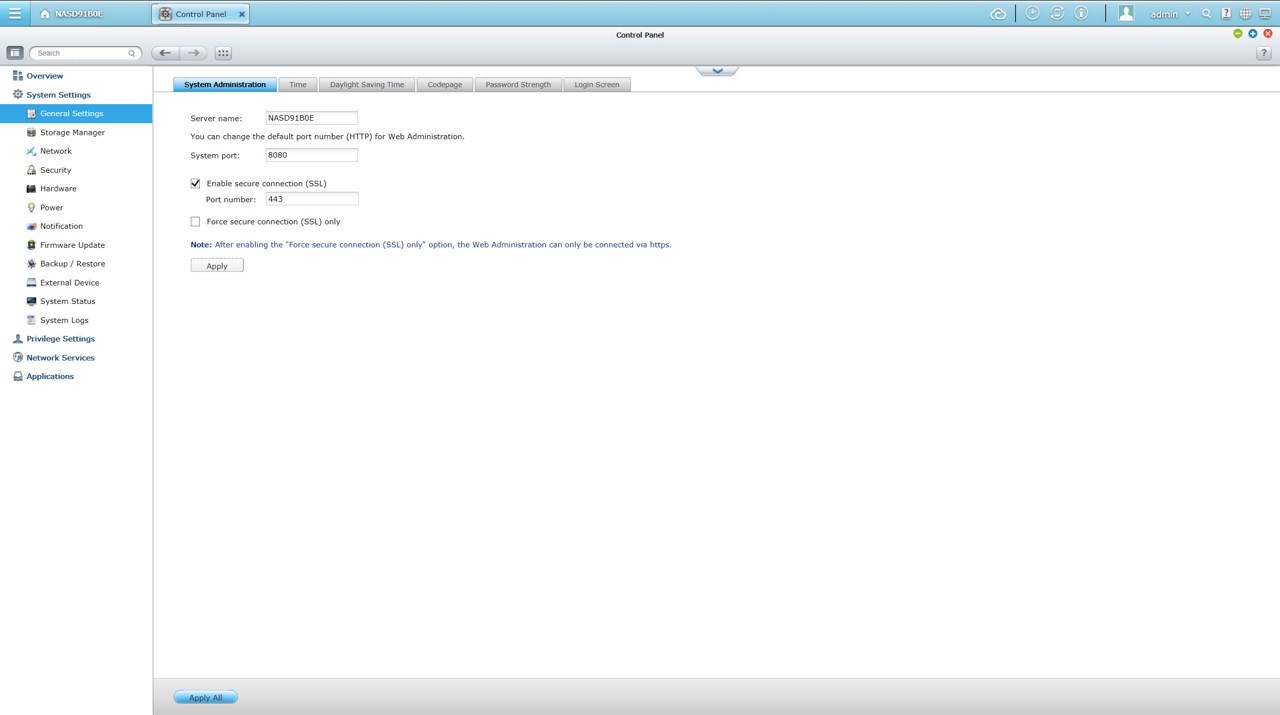The image size is (1280, 715).
Task: Click the Server name input field
Action: tap(311, 118)
